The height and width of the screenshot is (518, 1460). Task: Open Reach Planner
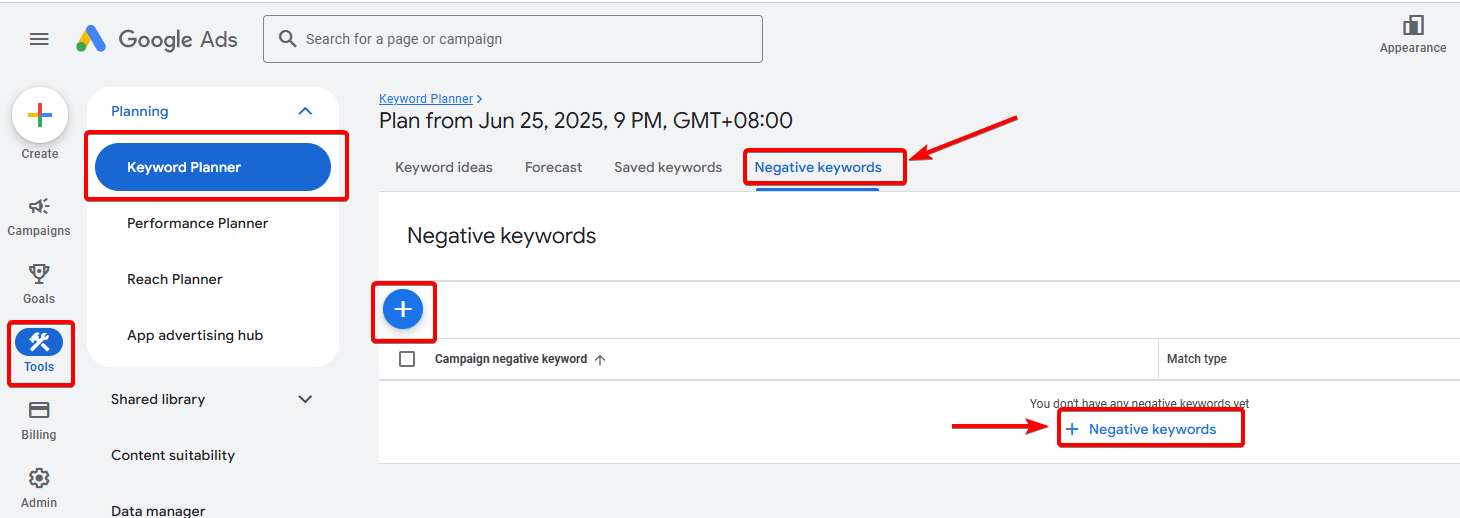175,279
